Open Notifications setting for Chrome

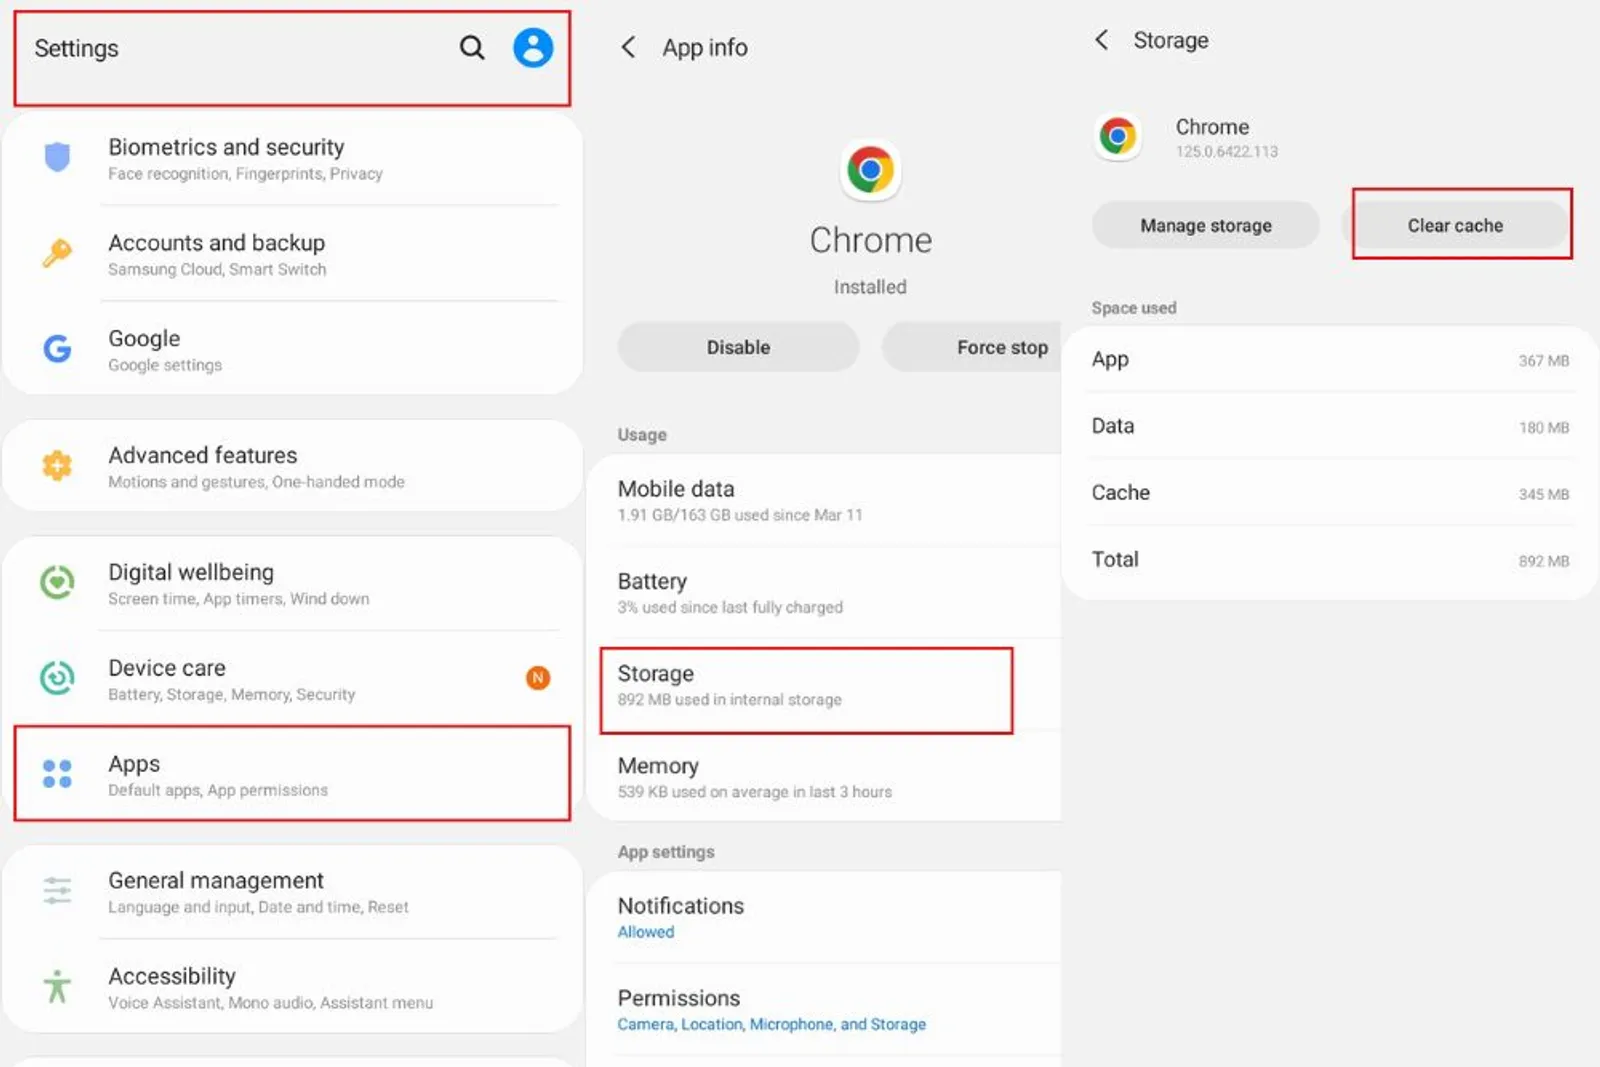[x=824, y=917]
